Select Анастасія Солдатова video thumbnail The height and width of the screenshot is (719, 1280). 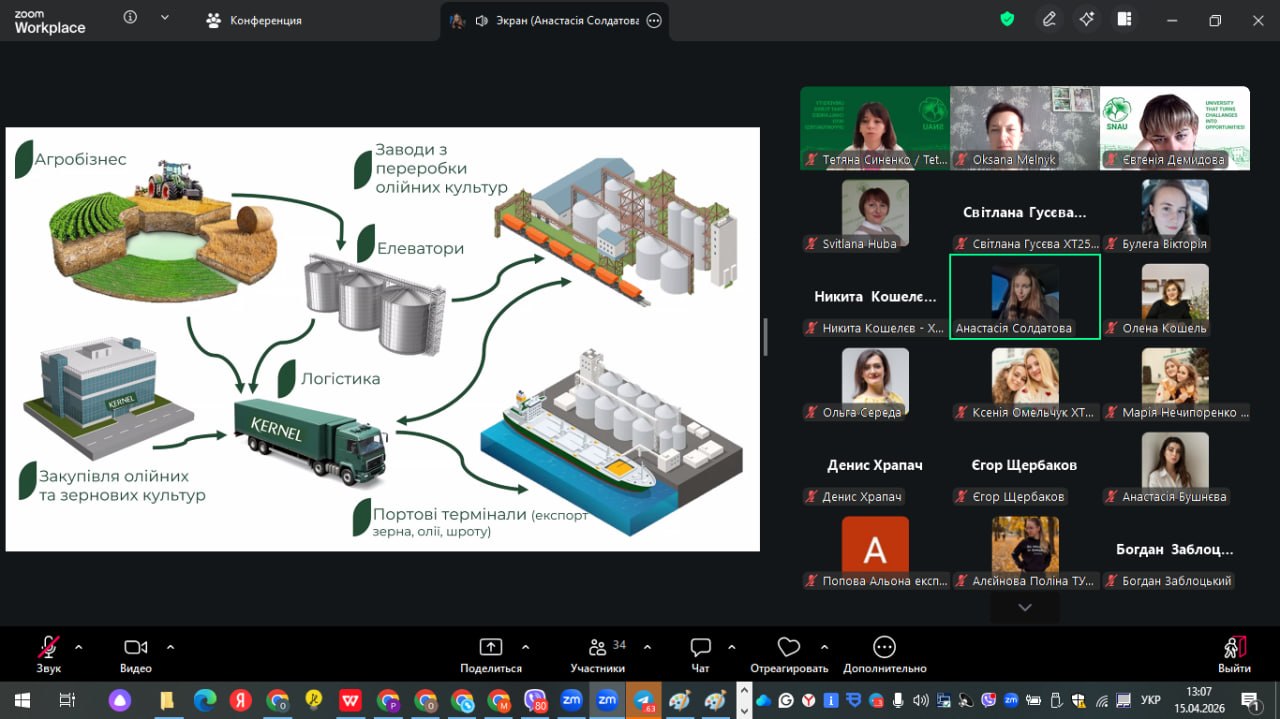(1024, 296)
